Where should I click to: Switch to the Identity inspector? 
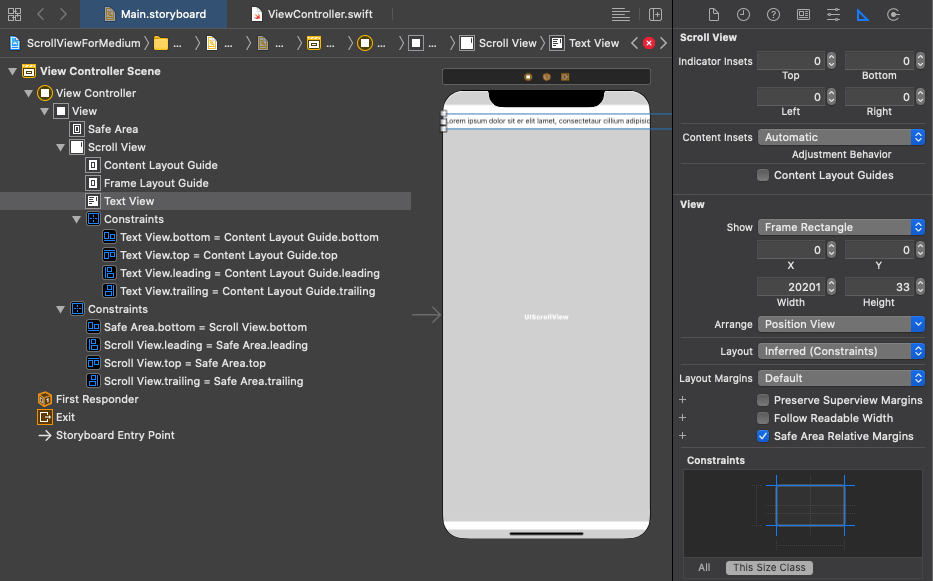[803, 15]
